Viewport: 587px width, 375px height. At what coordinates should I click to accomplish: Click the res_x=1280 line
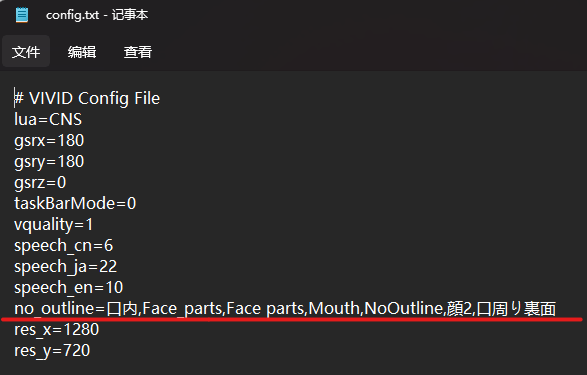coord(57,329)
